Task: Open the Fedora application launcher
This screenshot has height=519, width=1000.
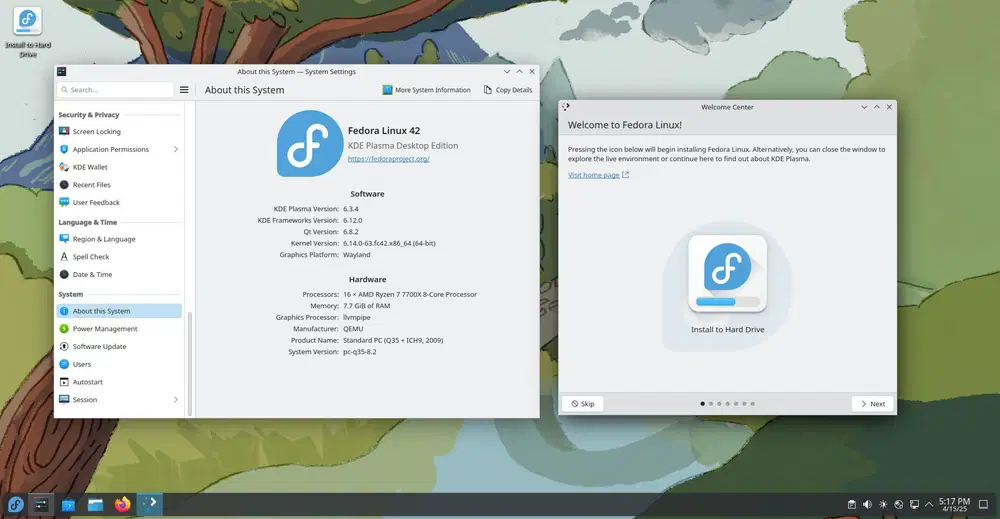Action: point(15,505)
